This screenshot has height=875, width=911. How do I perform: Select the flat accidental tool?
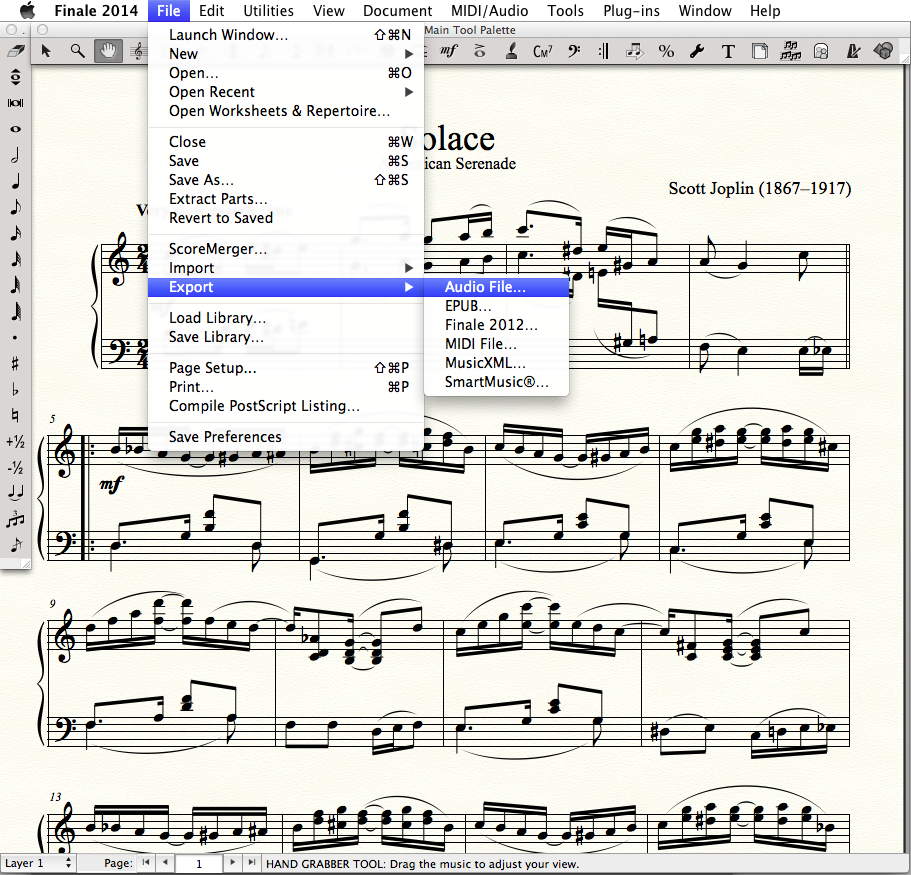click(x=16, y=390)
